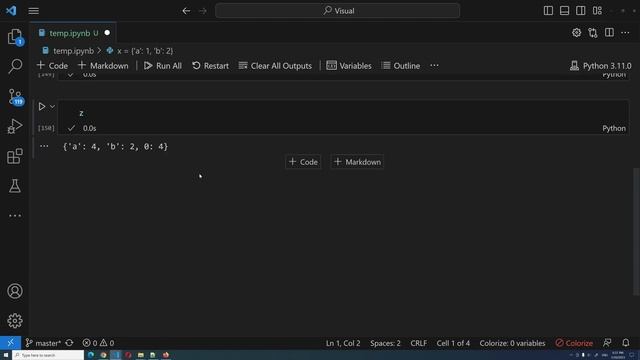This screenshot has height=360, width=640.
Task: Open the hamburger application menu
Action: coord(33,11)
